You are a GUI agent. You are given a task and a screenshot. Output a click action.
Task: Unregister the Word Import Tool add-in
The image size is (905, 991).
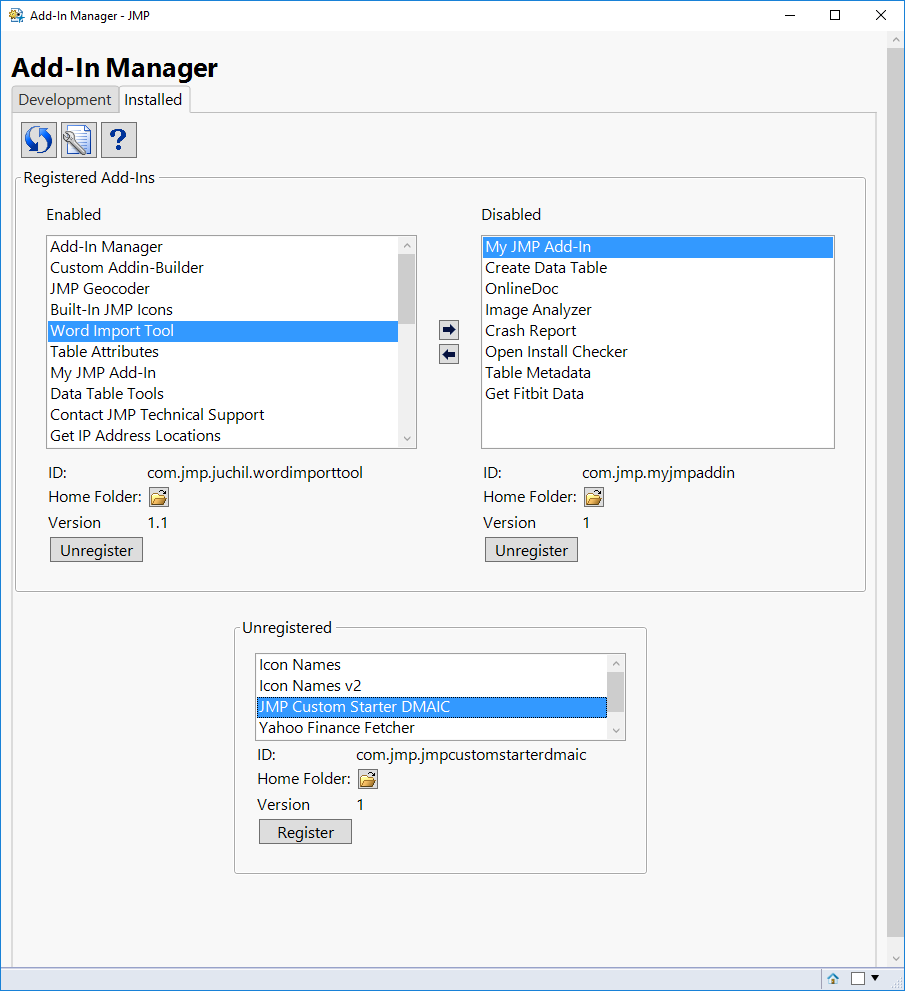click(x=95, y=549)
